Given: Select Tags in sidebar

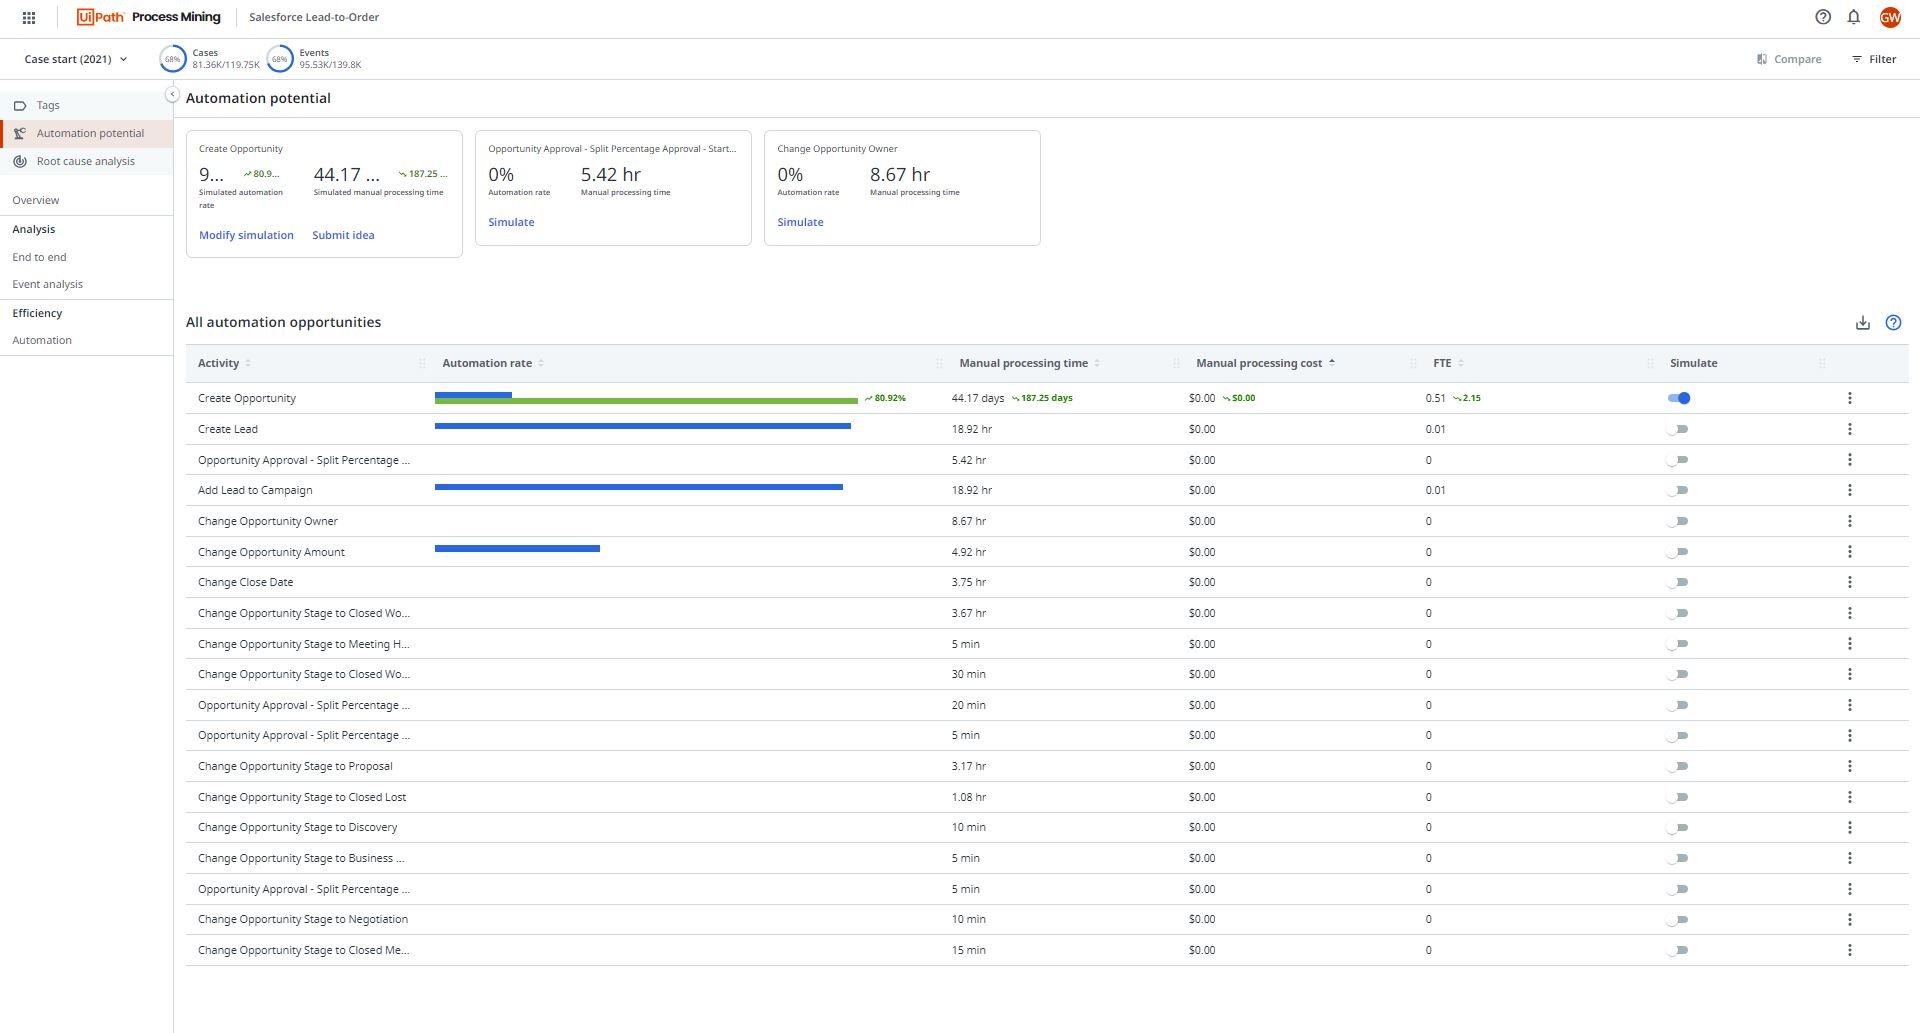Looking at the screenshot, I should tap(86, 105).
